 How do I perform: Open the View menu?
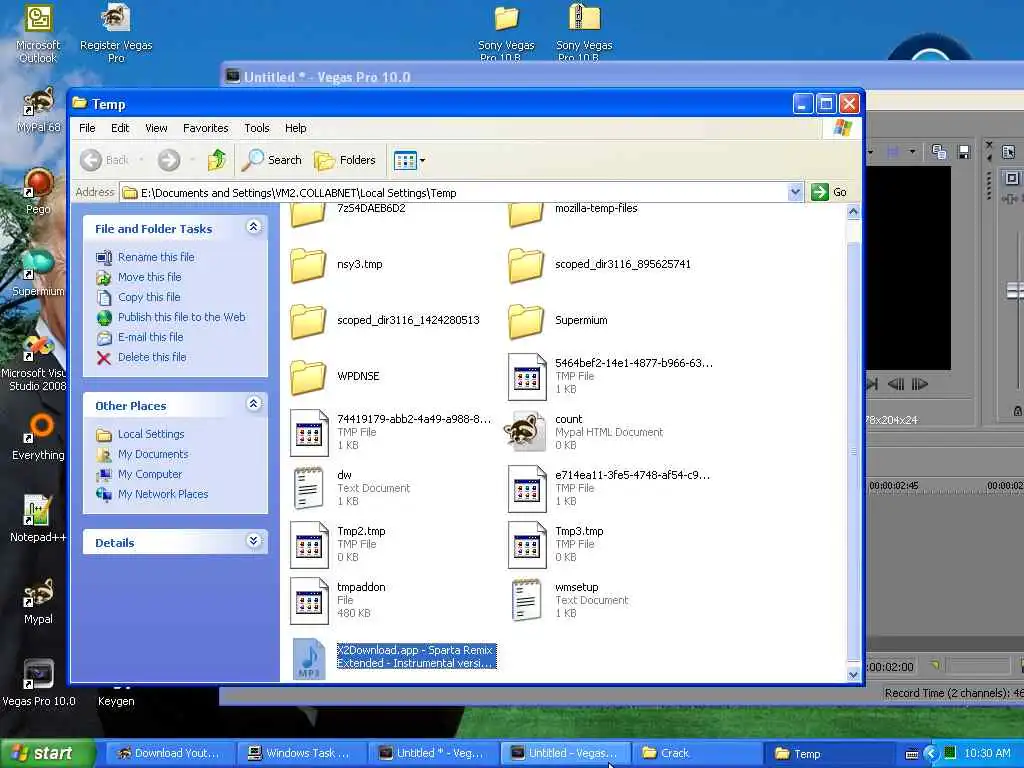(156, 128)
